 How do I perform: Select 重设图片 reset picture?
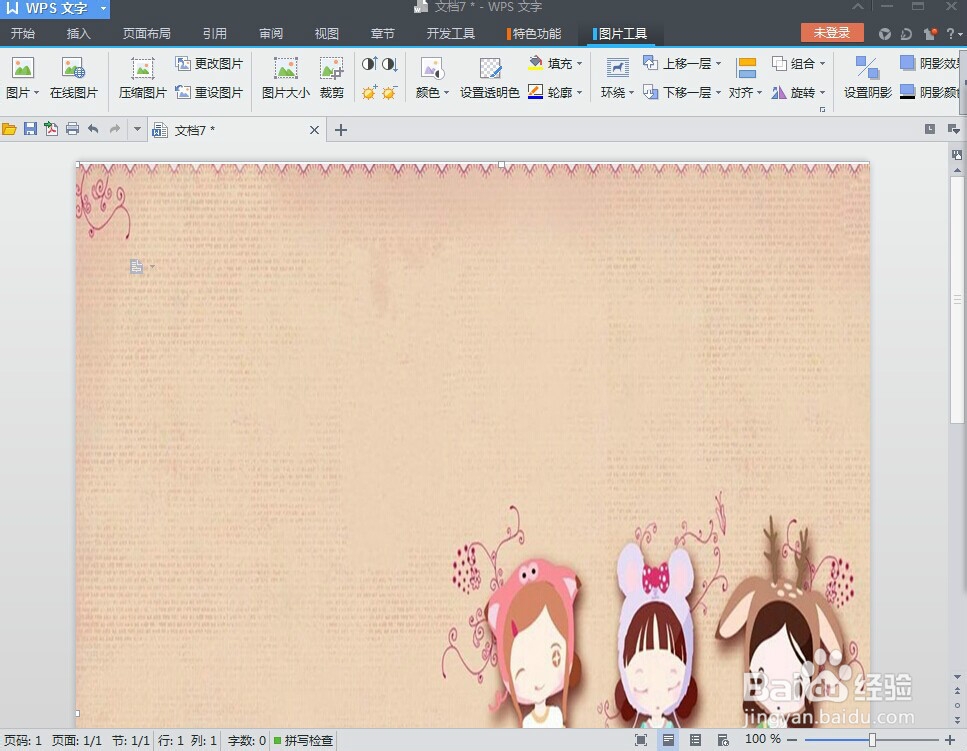(209, 92)
